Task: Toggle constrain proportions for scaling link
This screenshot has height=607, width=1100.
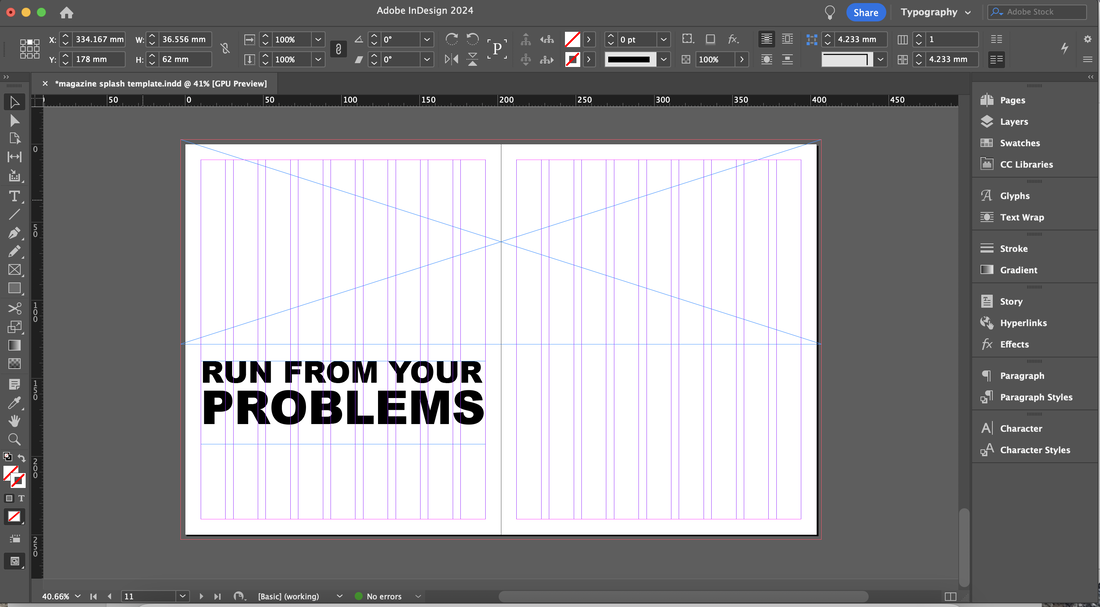Action: click(x=337, y=49)
